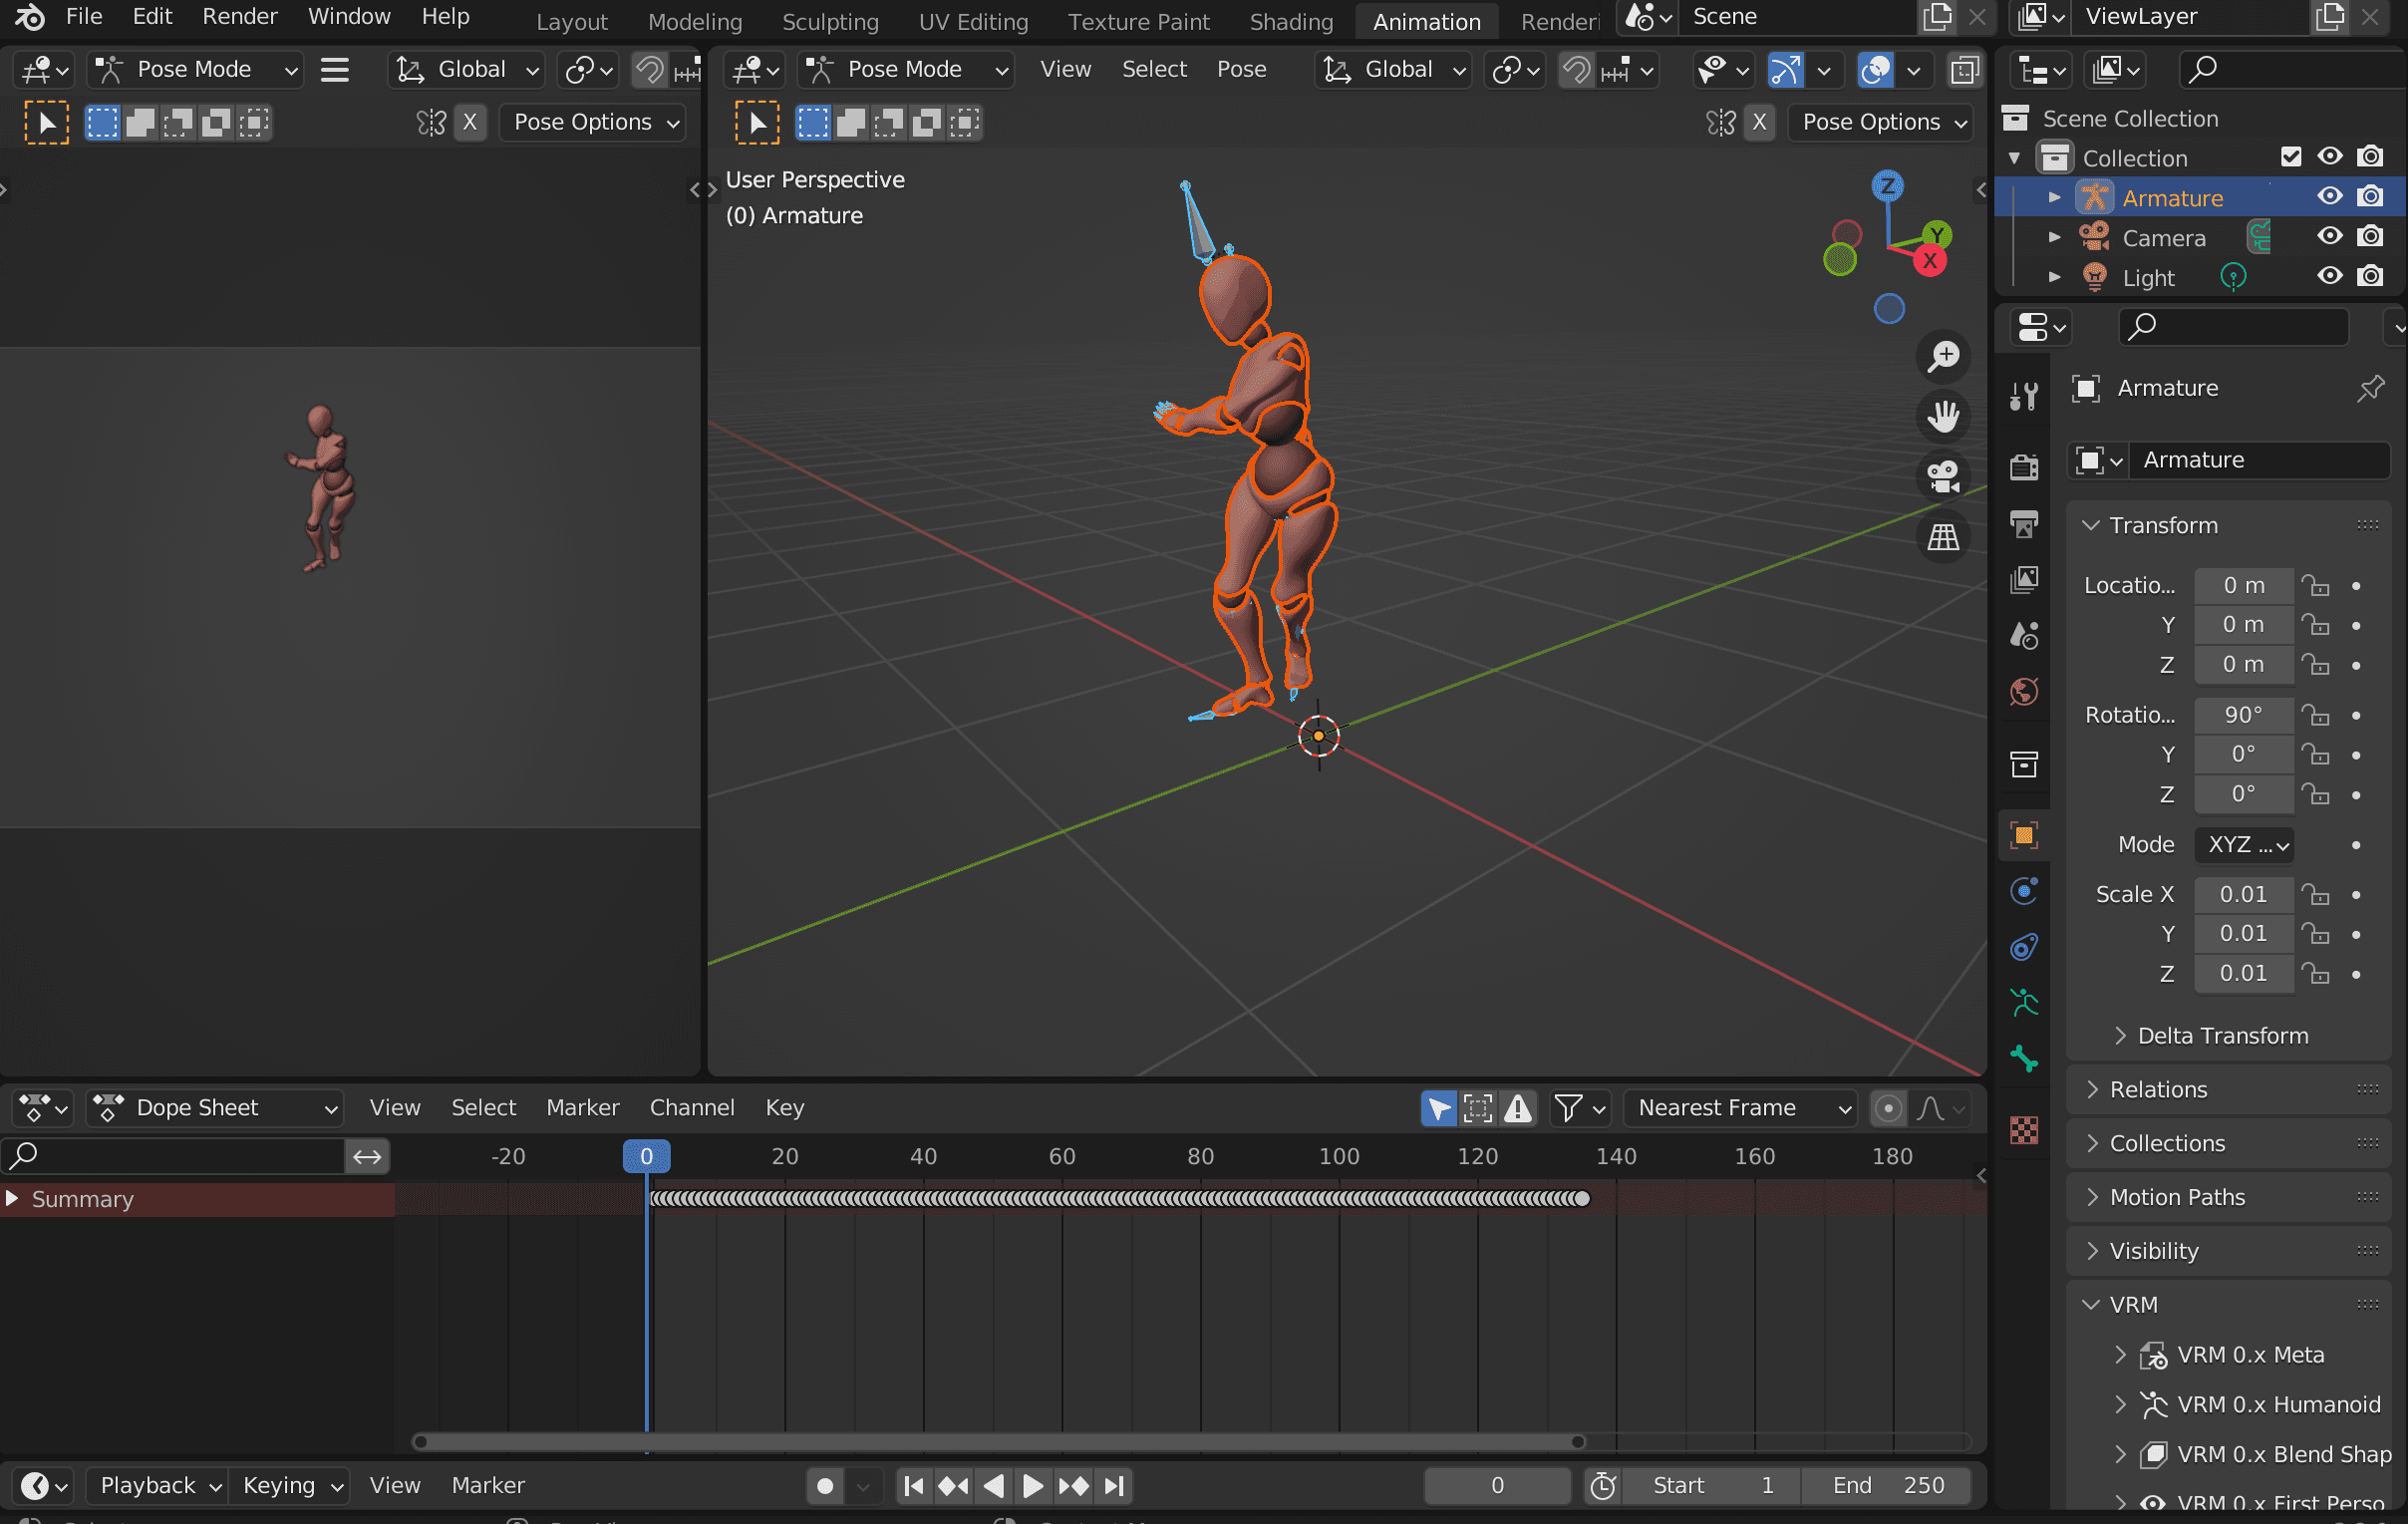This screenshot has height=1524, width=2408.
Task: Toggle X-ray view in the main viewport header
Action: [1964, 70]
